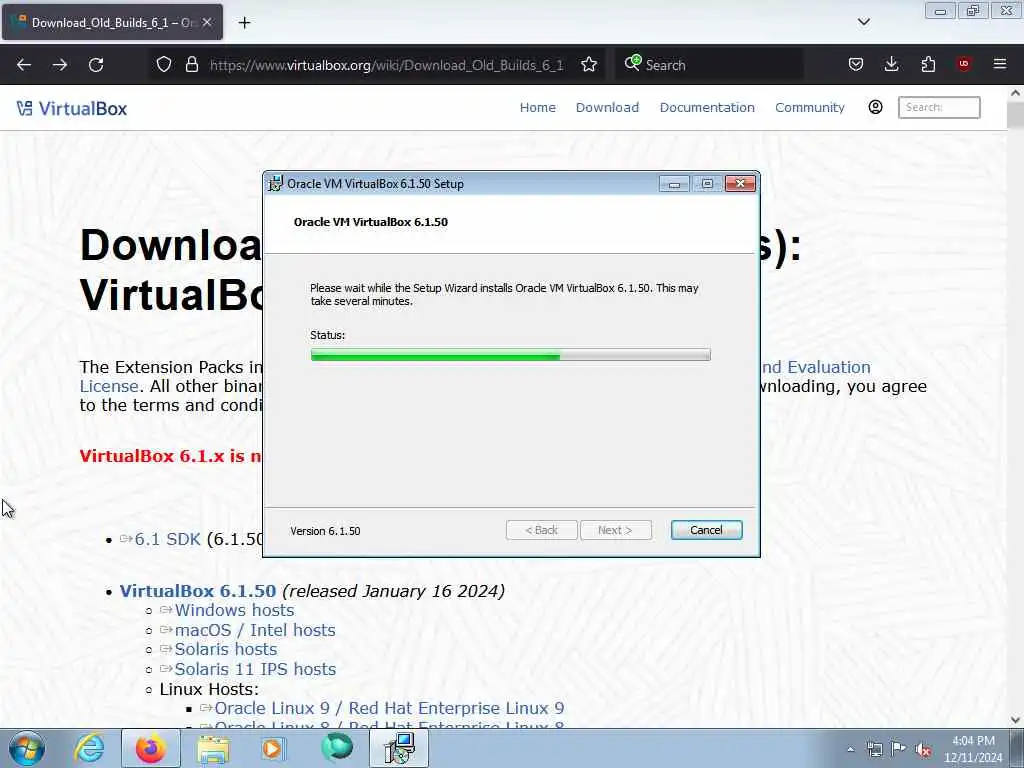Bookmark this page with the star
This screenshot has height=768, width=1024.
(x=588, y=64)
